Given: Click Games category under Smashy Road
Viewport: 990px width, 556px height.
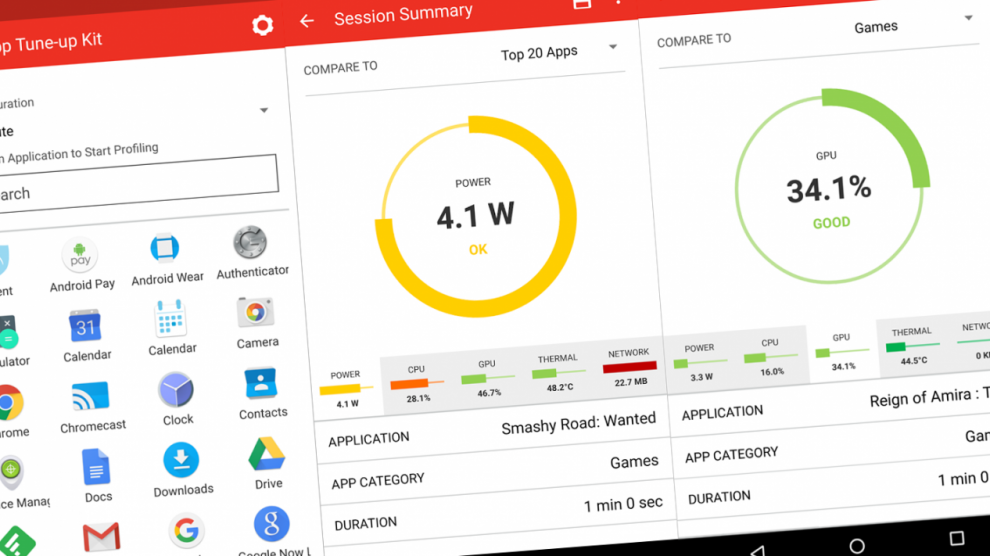Looking at the screenshot, I should 634,462.
